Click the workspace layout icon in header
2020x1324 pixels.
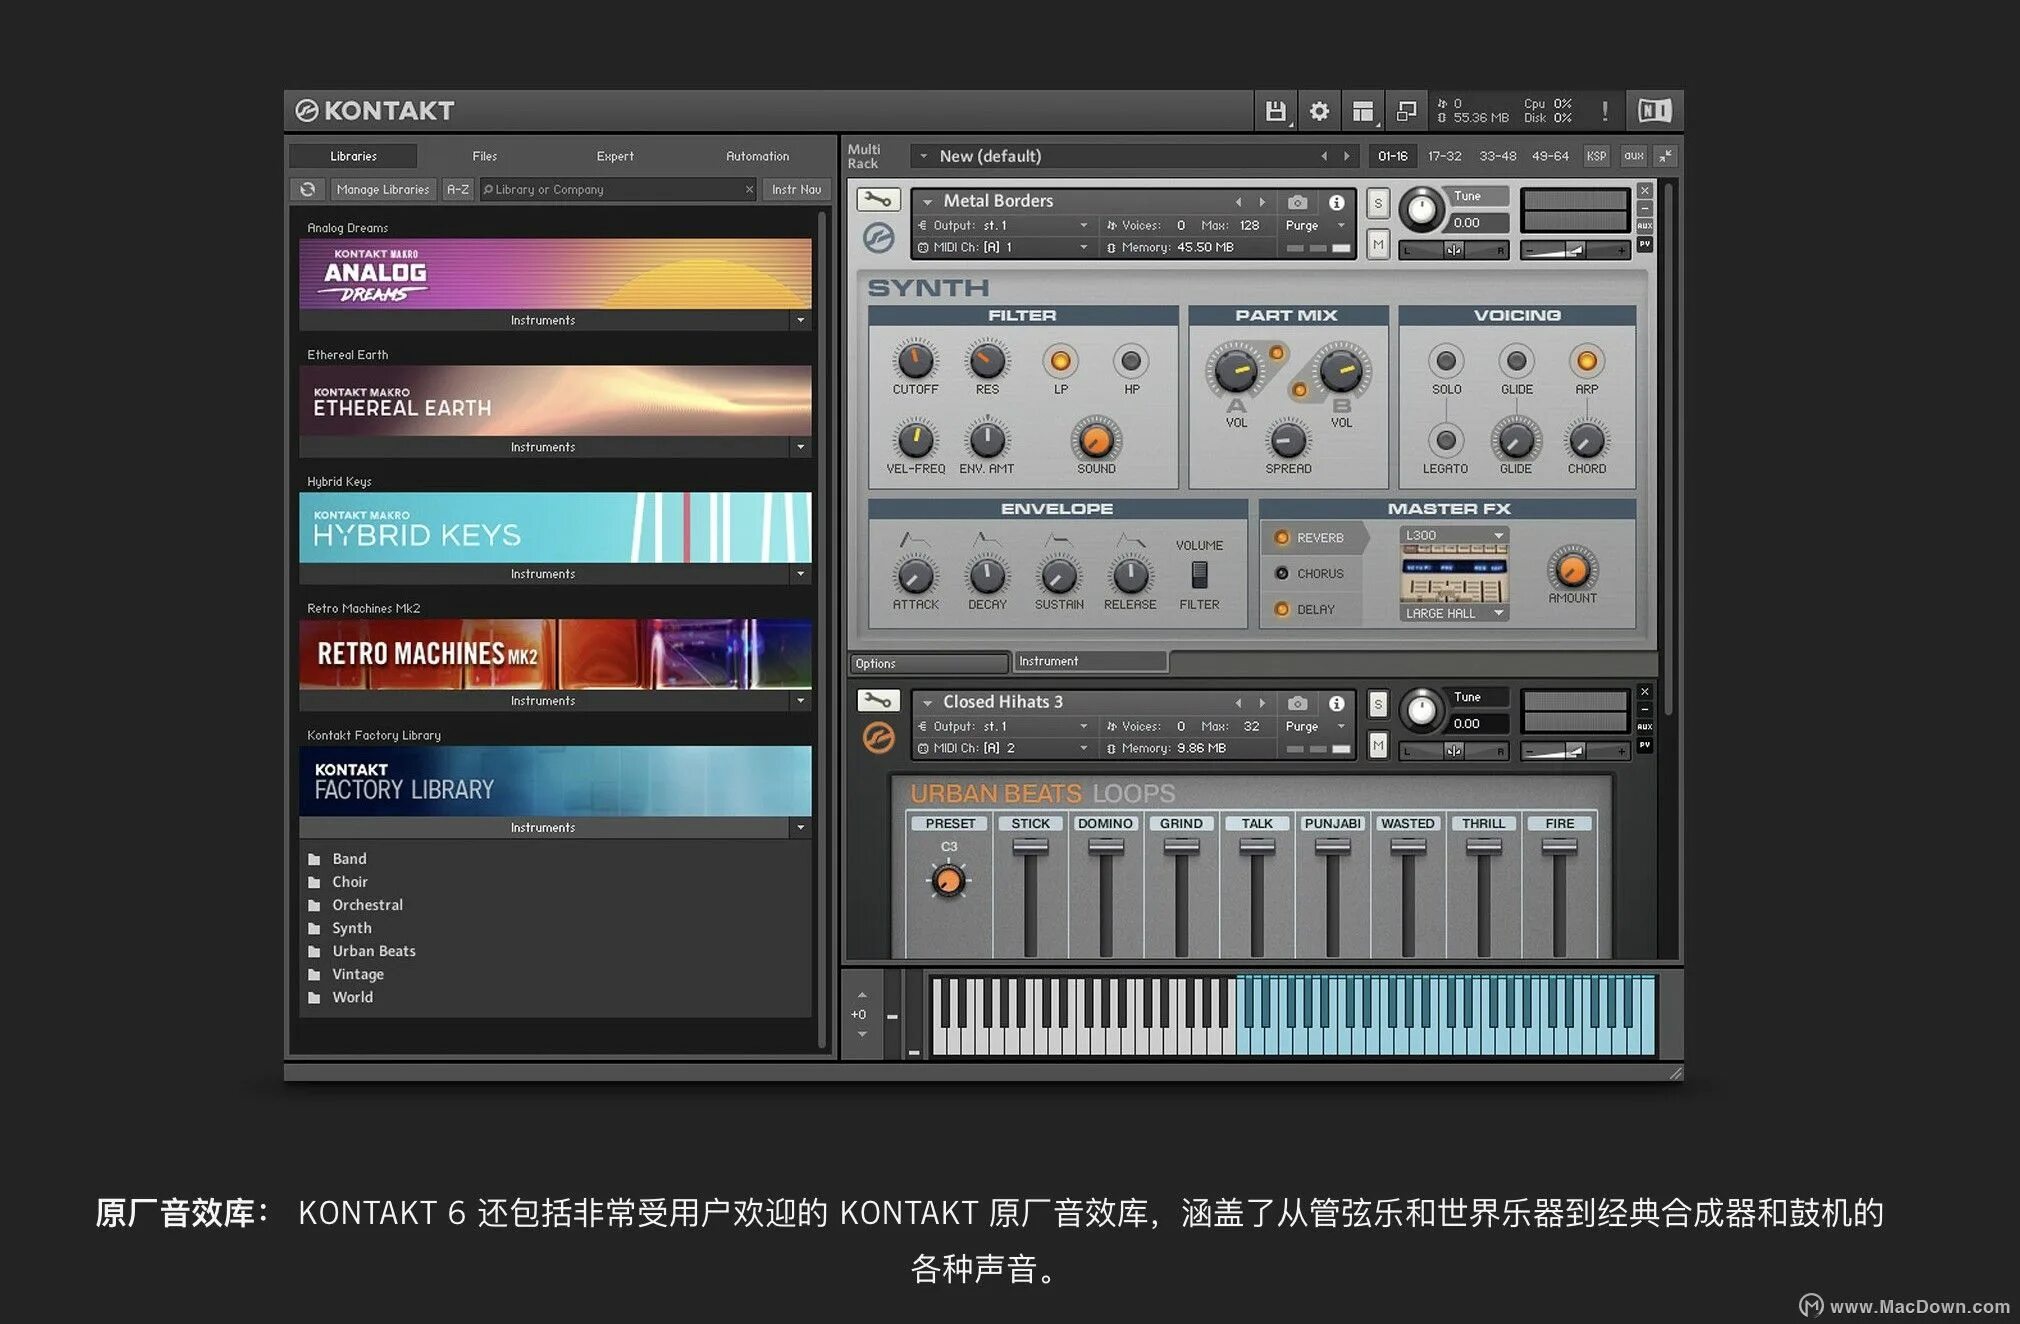(x=1362, y=111)
